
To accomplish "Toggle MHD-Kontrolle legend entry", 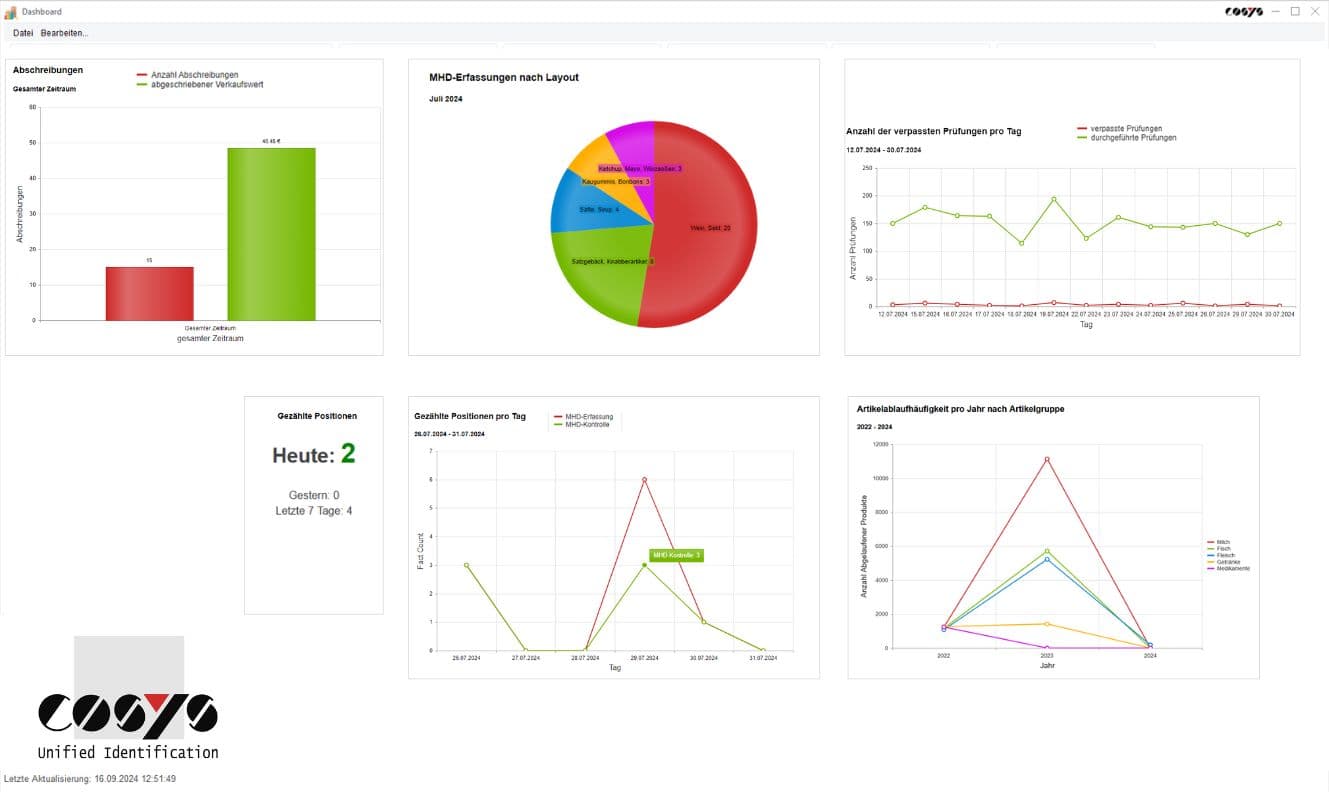I will (582, 425).
